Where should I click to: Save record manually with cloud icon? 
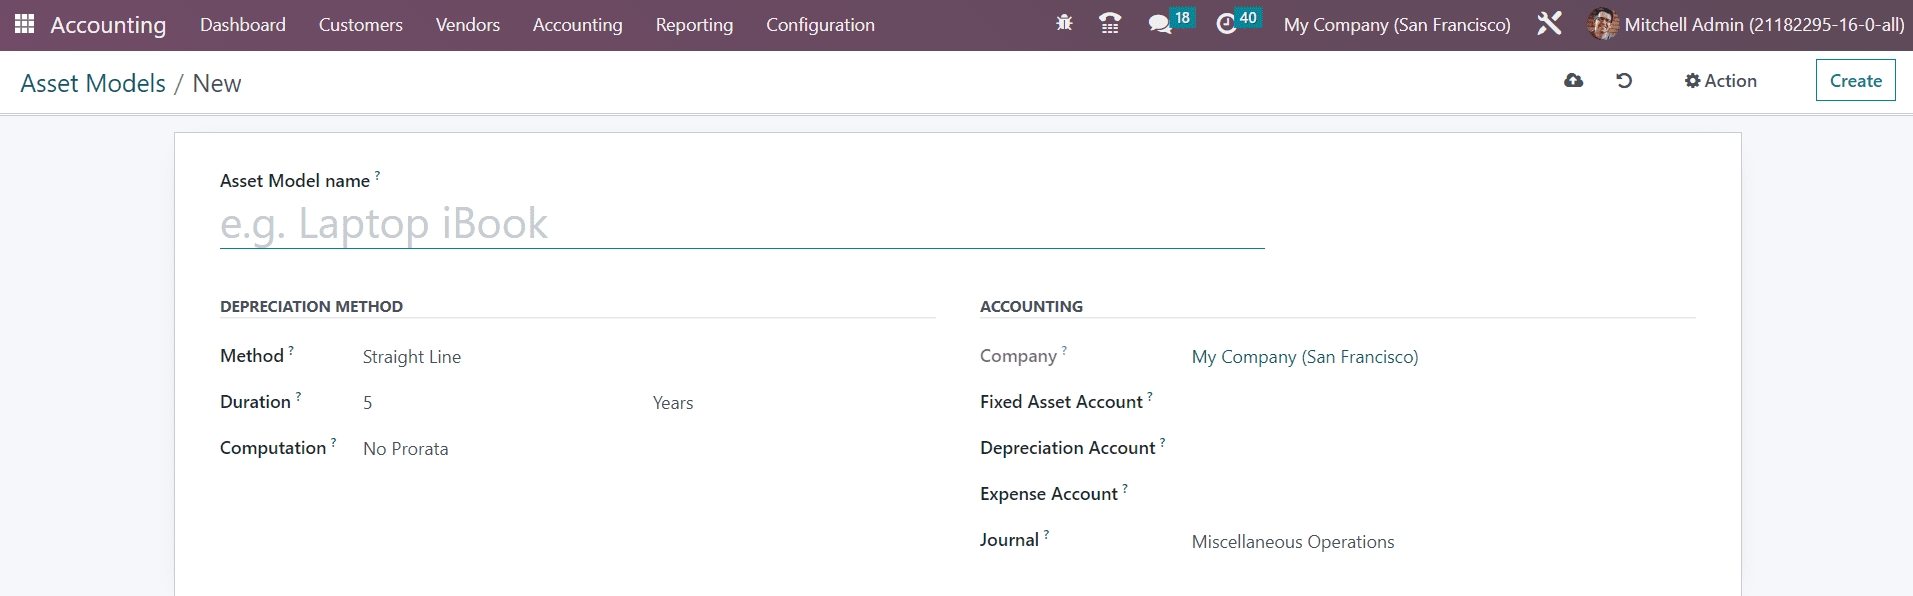pos(1573,81)
